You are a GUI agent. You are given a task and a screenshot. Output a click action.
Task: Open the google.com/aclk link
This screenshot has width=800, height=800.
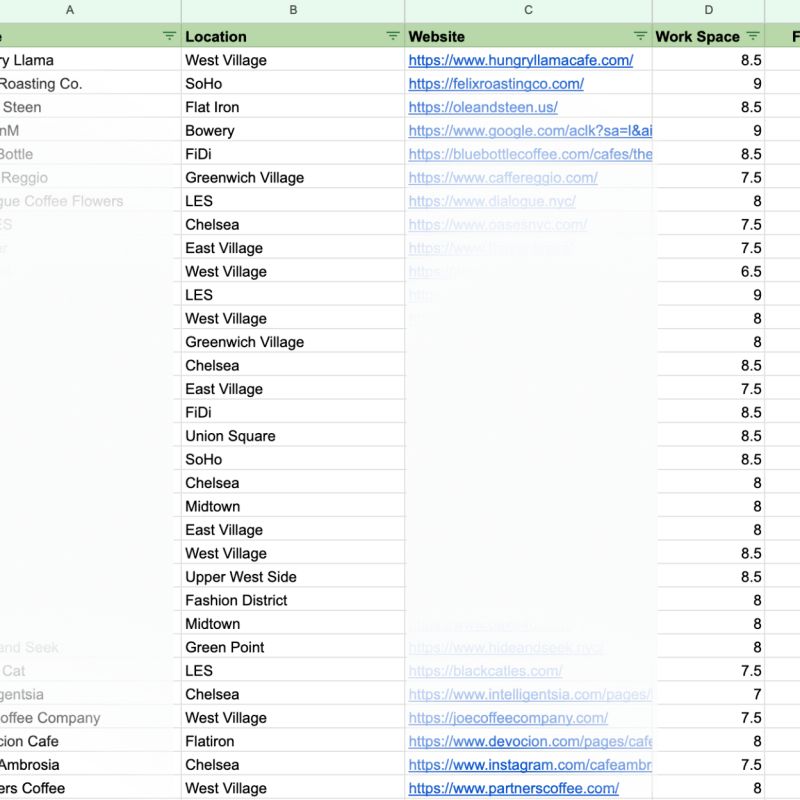(x=530, y=131)
